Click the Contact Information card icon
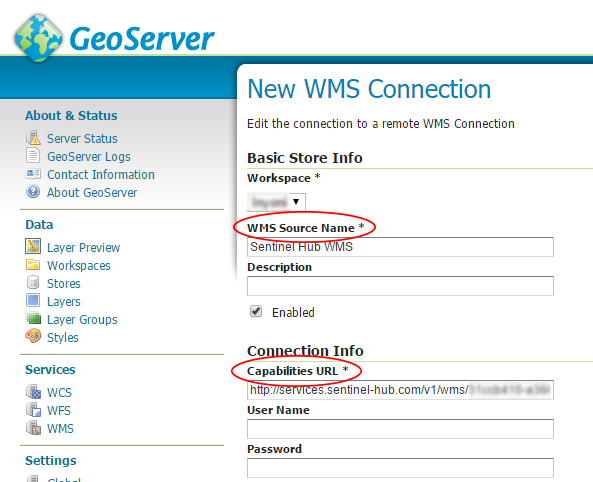 click(x=33, y=174)
